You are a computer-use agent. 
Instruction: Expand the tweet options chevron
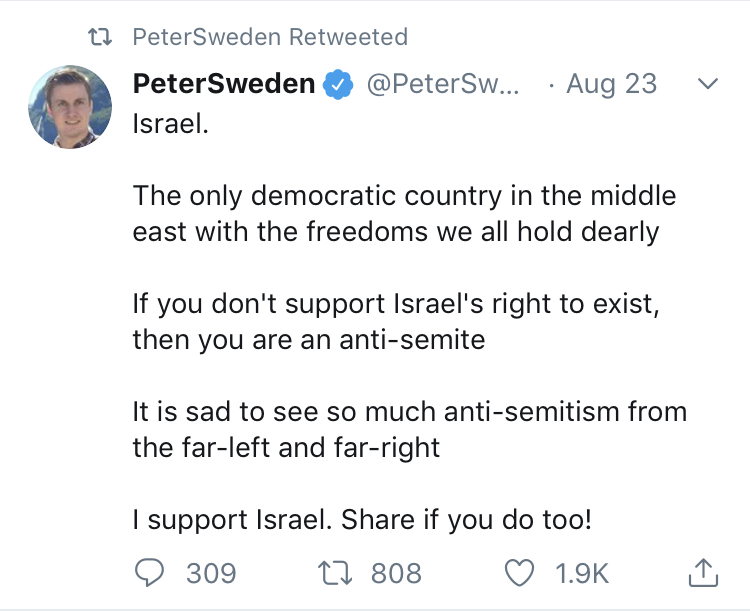(707, 85)
